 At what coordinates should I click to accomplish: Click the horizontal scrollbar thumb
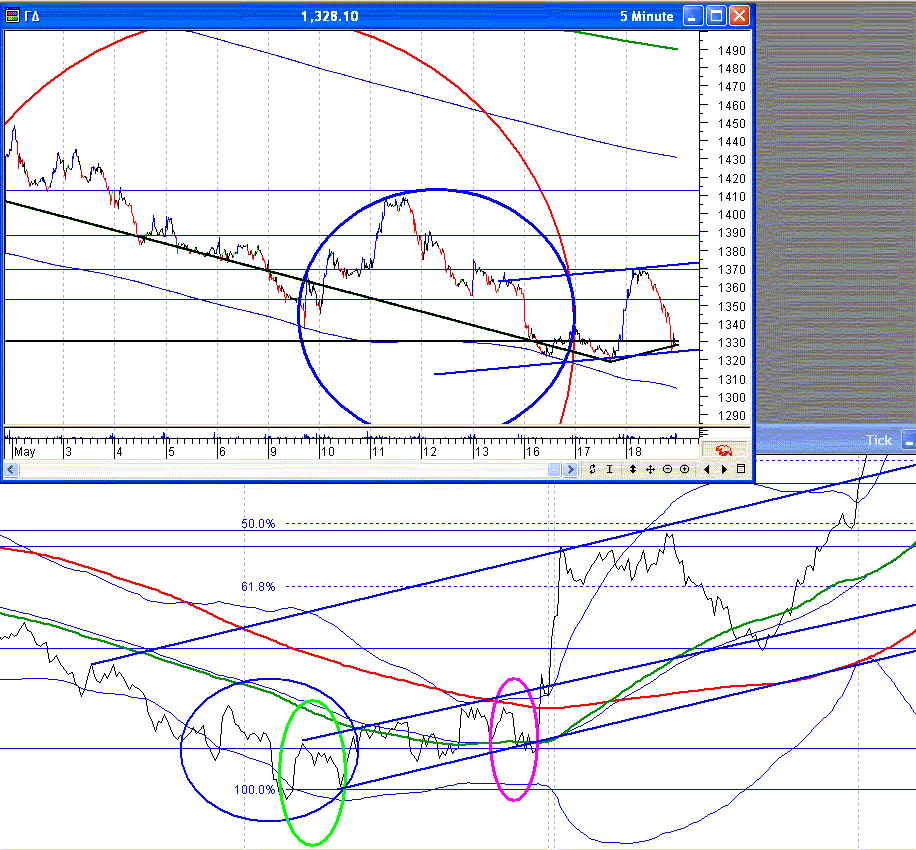pyautogui.click(x=554, y=469)
